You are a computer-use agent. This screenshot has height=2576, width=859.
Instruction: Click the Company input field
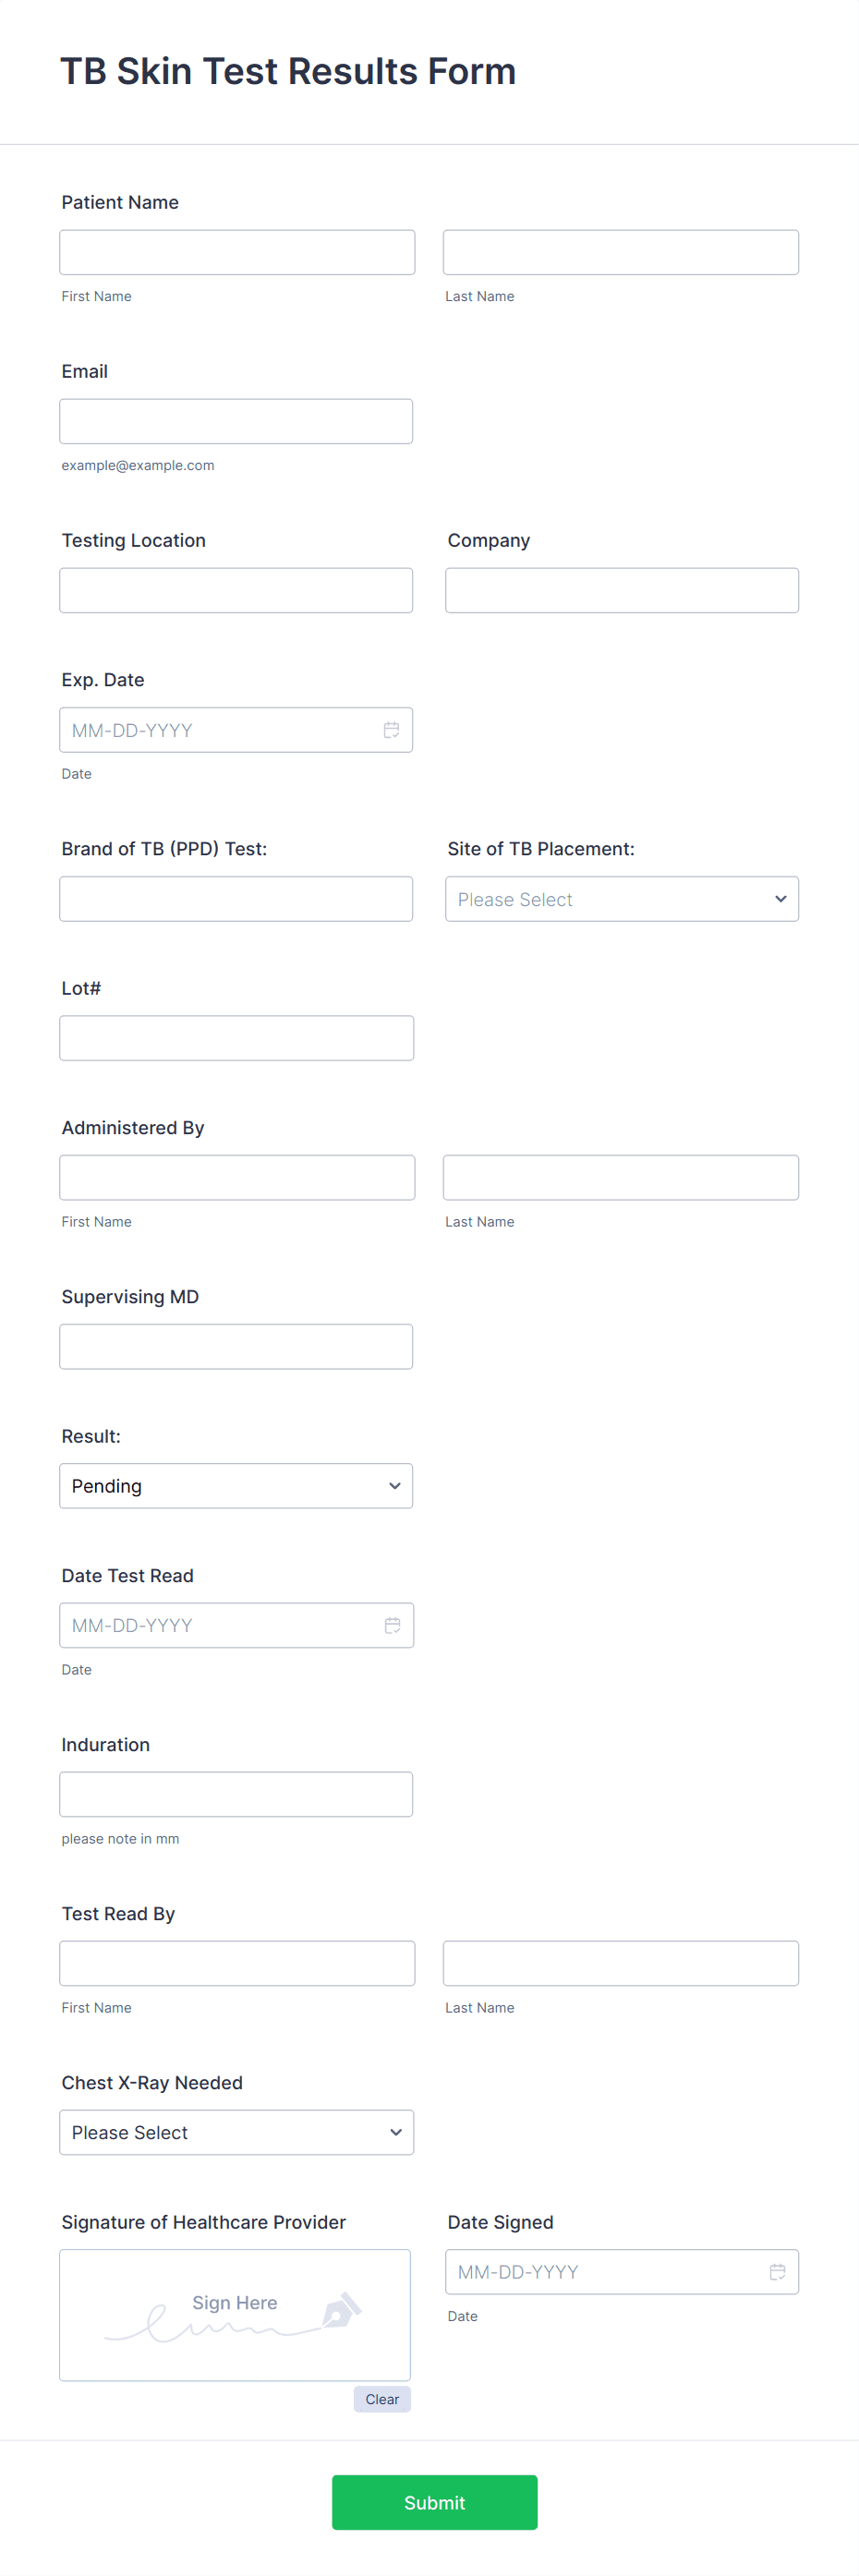point(621,590)
